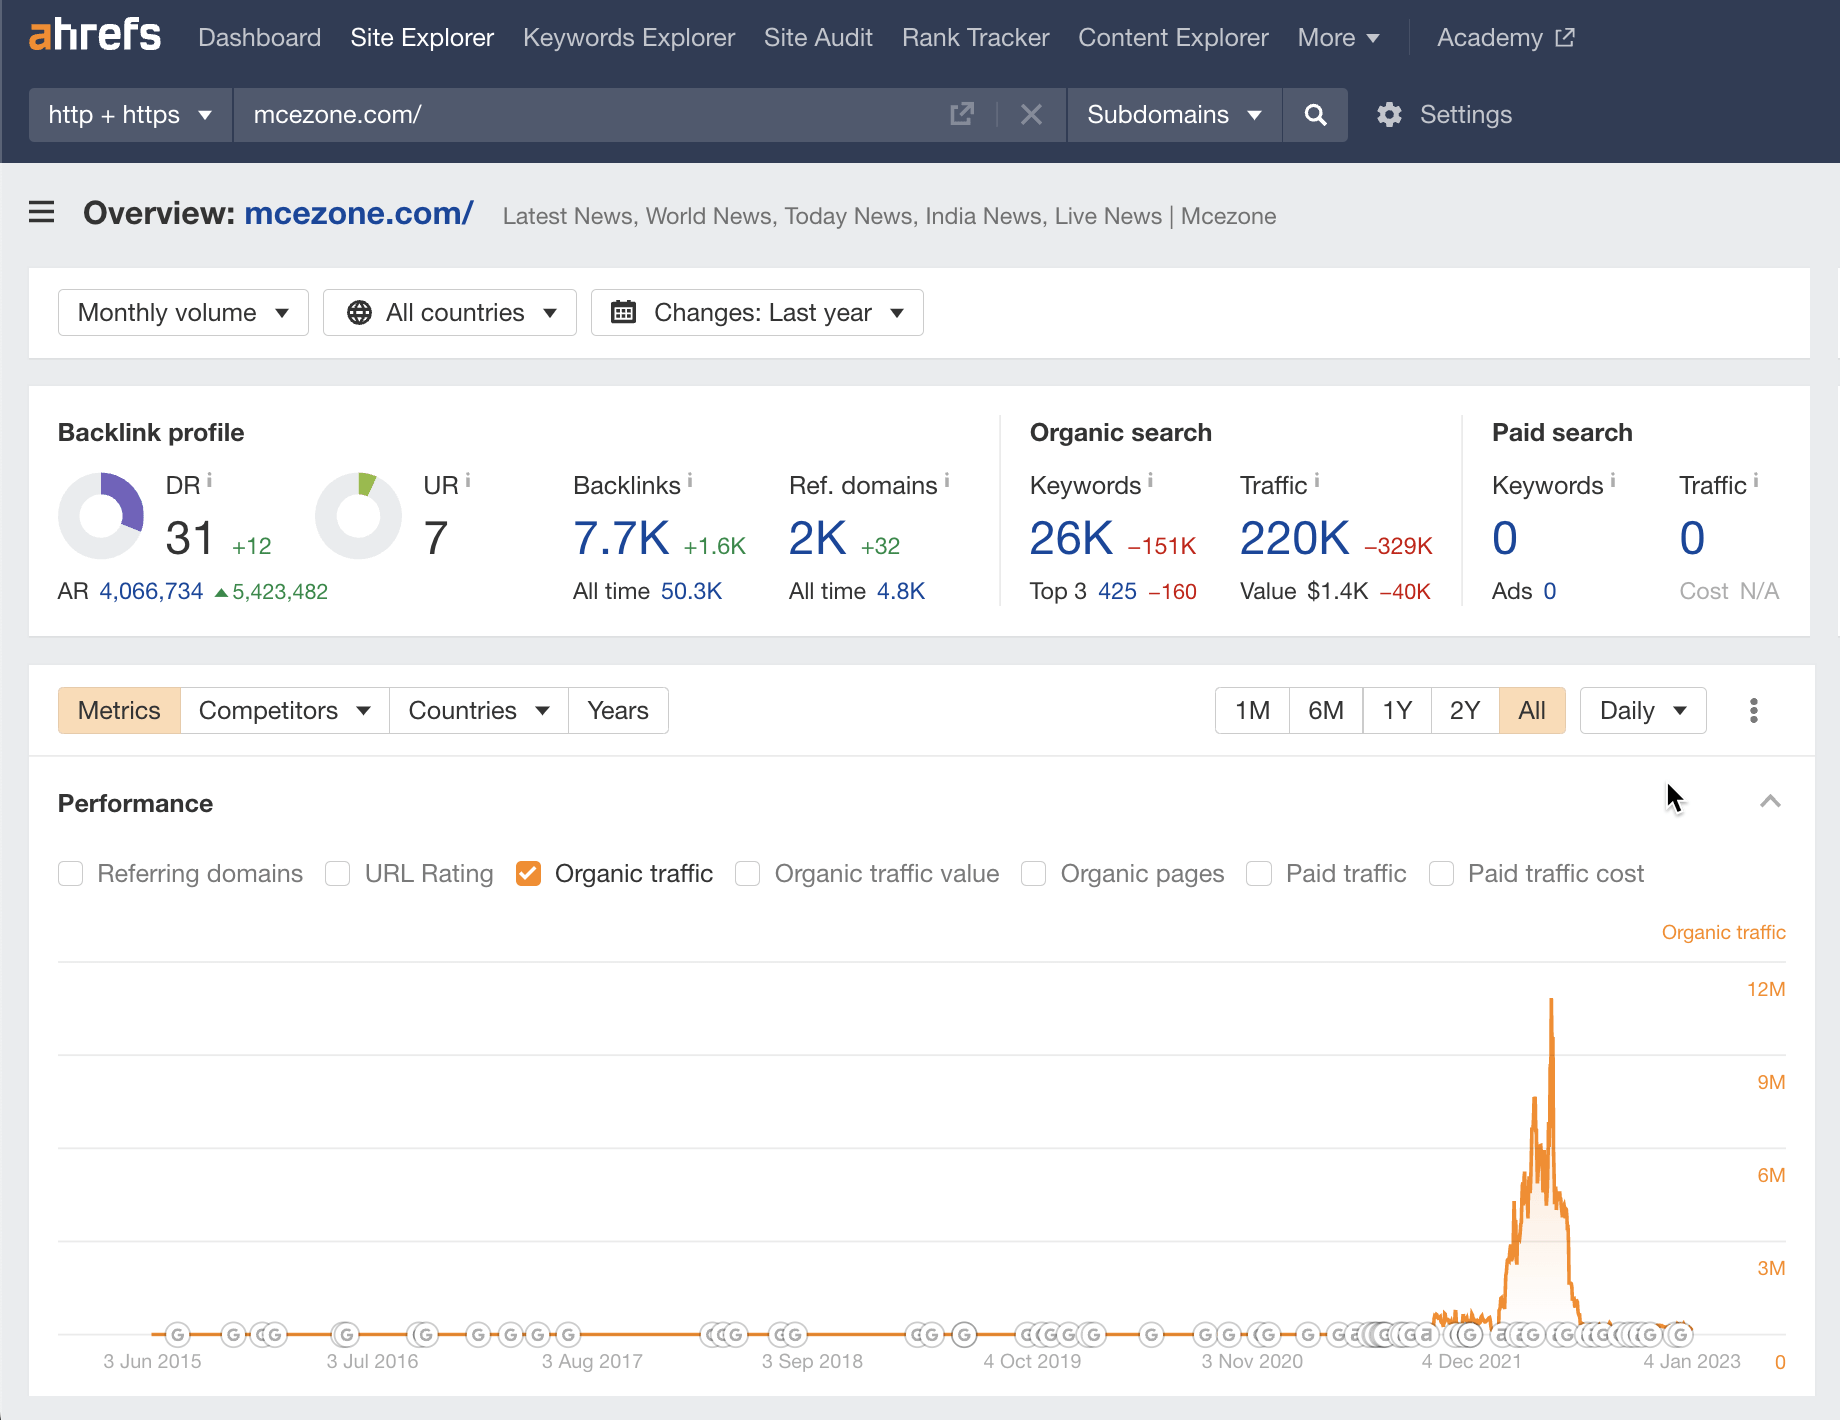Switch to the Years tab
The image size is (1840, 1420).
pos(618,711)
